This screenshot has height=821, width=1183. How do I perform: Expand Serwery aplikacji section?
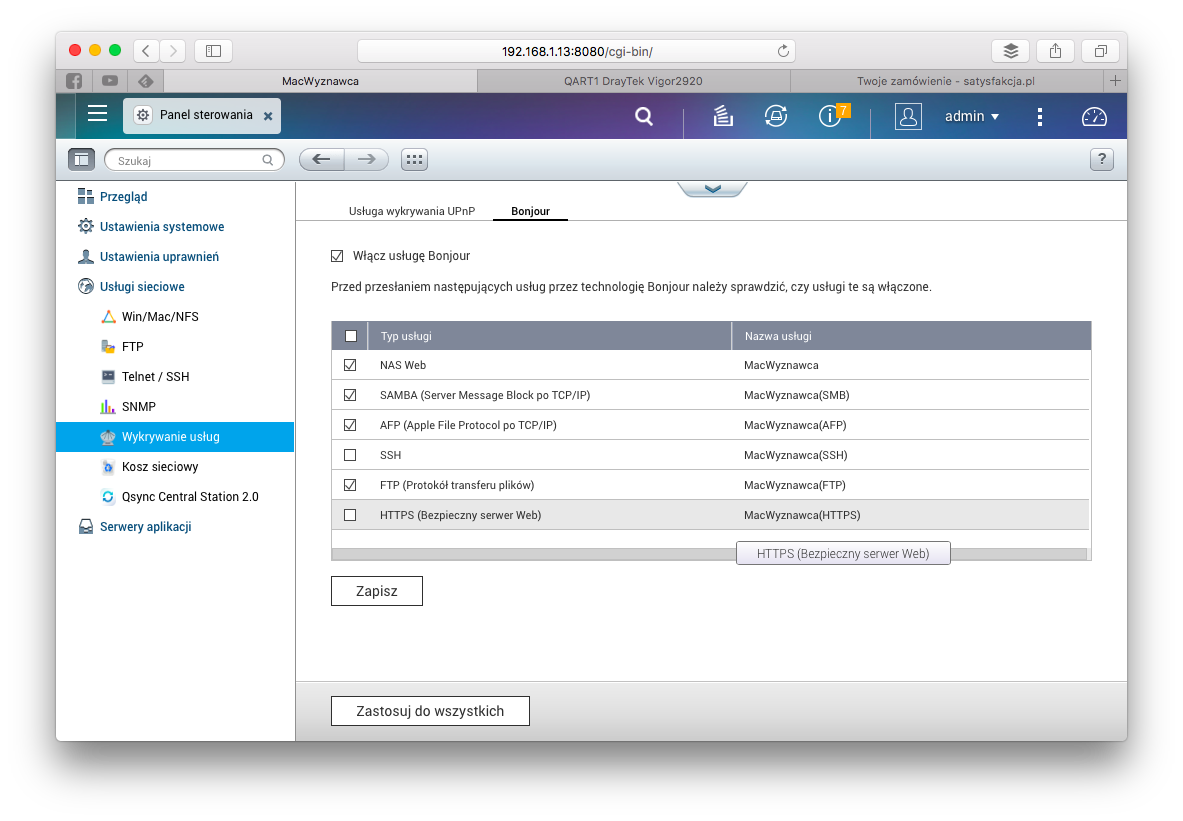146,527
